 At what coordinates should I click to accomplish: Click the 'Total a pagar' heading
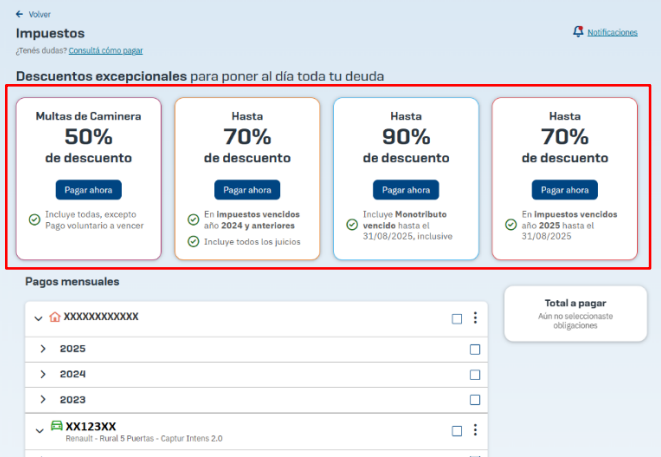pos(575,303)
